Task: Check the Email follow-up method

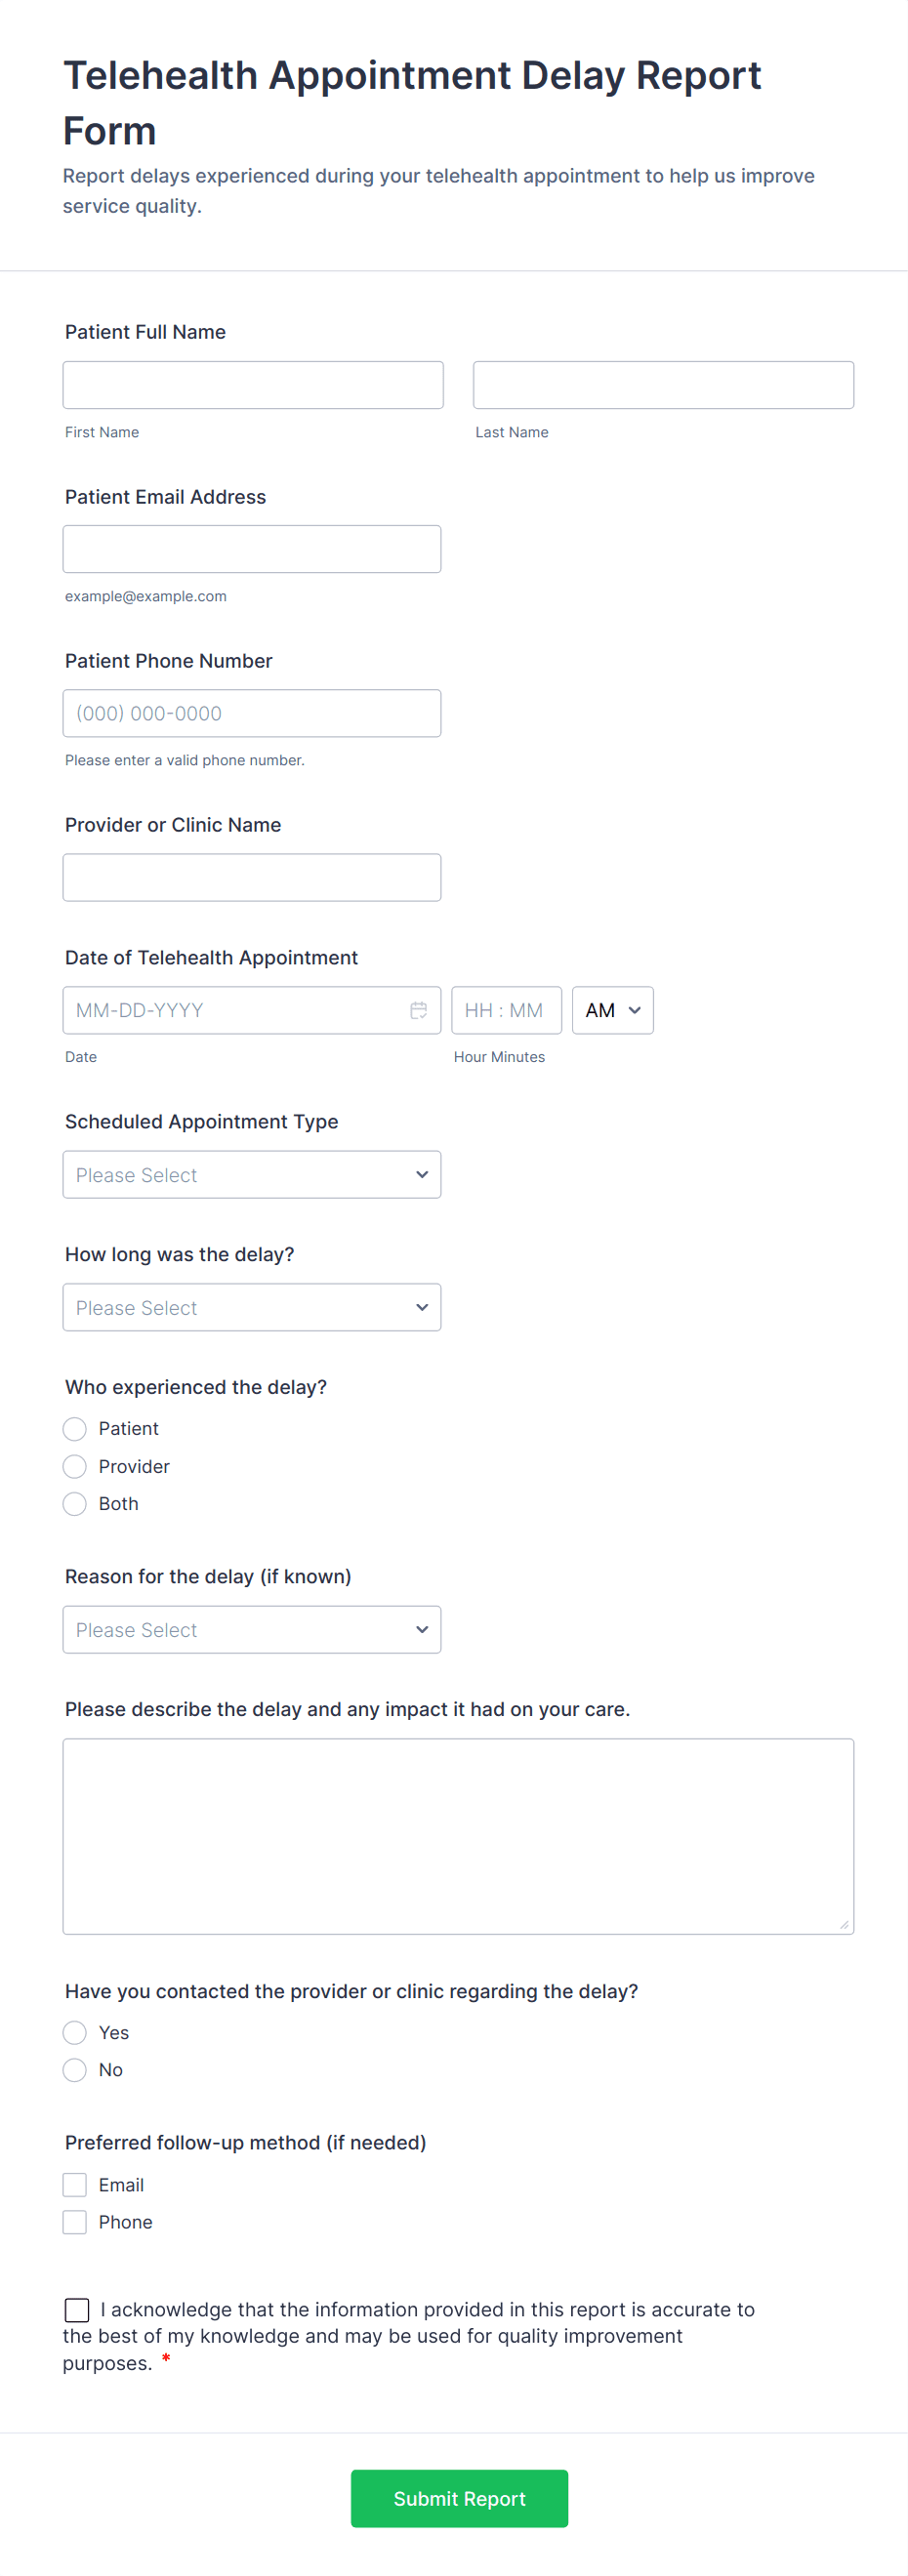Action: point(75,2185)
